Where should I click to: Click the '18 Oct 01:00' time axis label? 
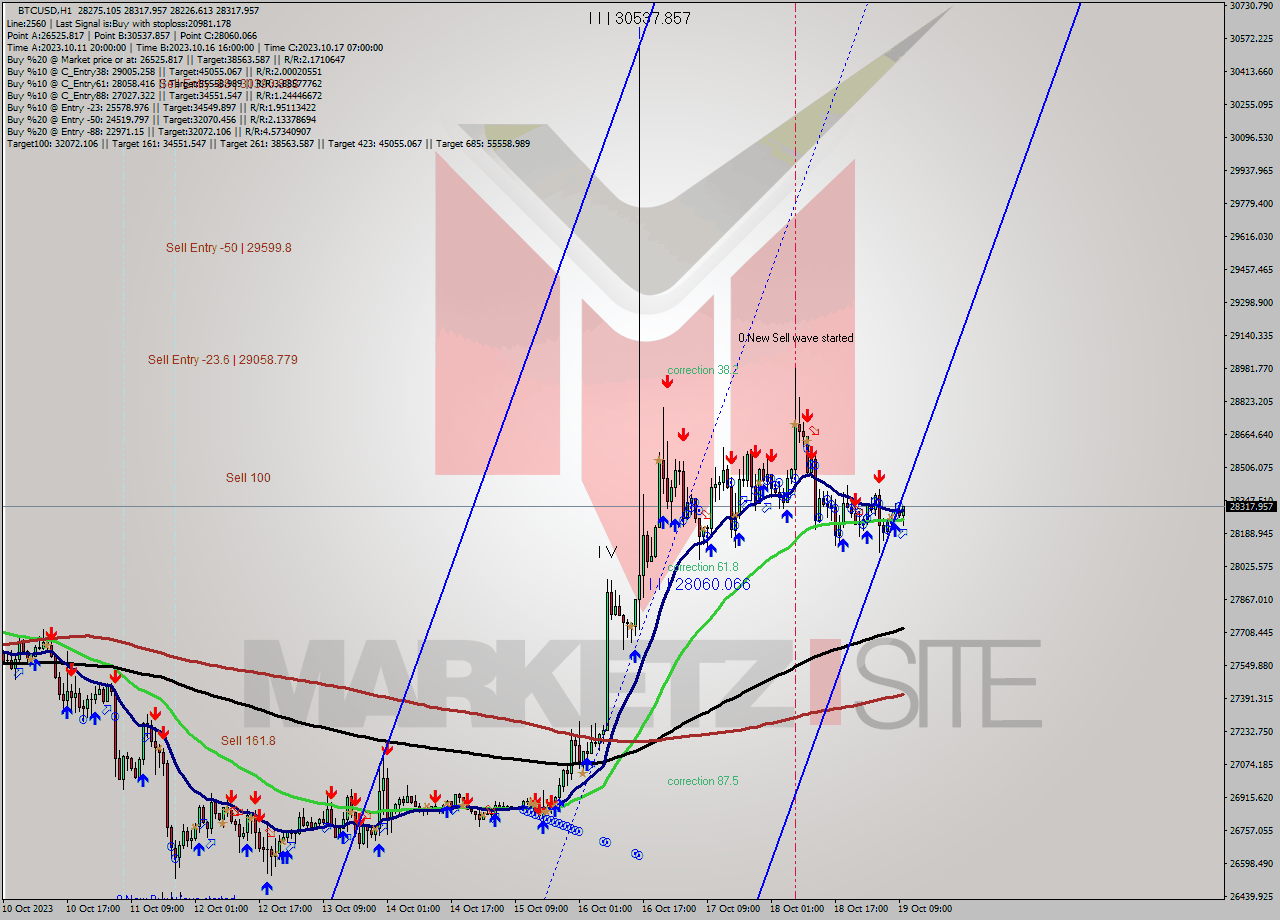point(795,909)
